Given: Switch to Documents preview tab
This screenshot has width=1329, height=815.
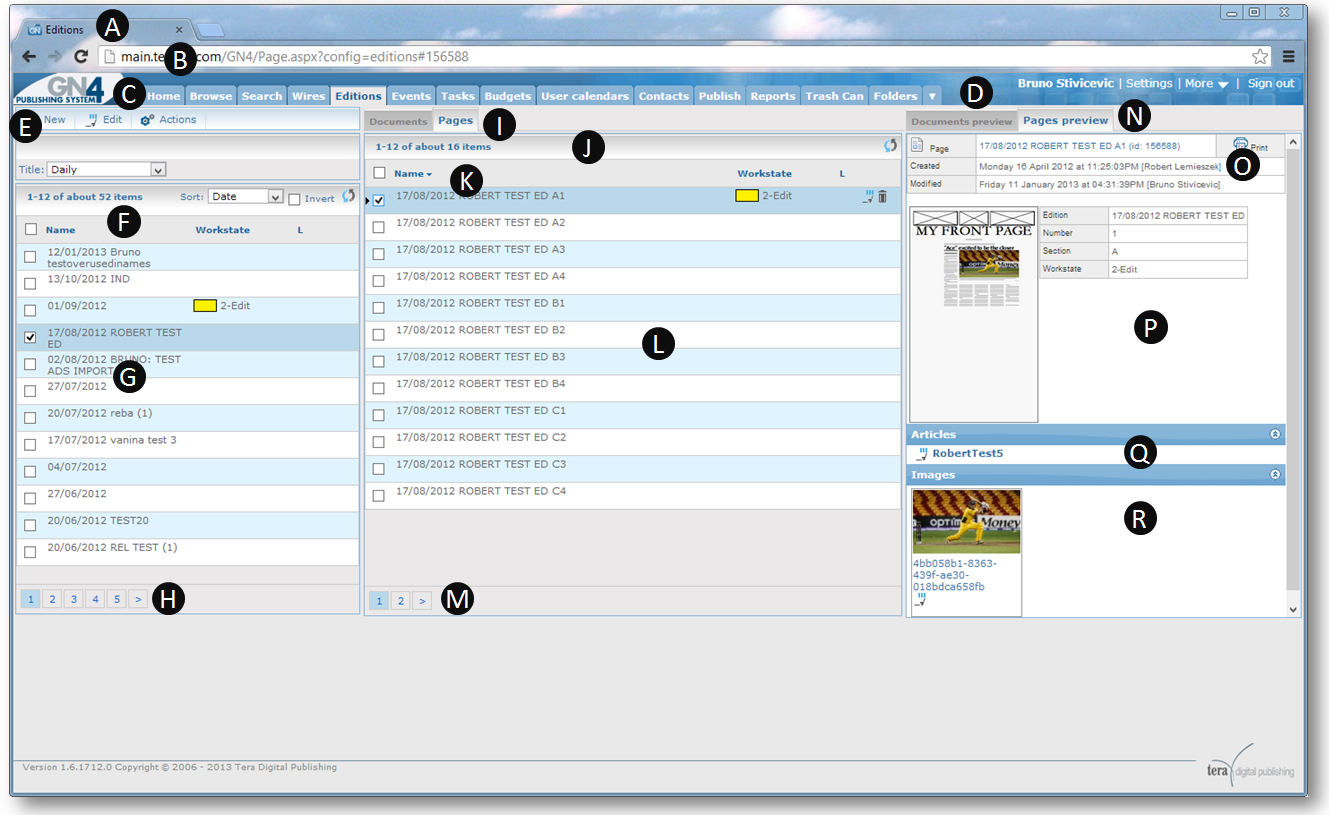Looking at the screenshot, I should (962, 121).
